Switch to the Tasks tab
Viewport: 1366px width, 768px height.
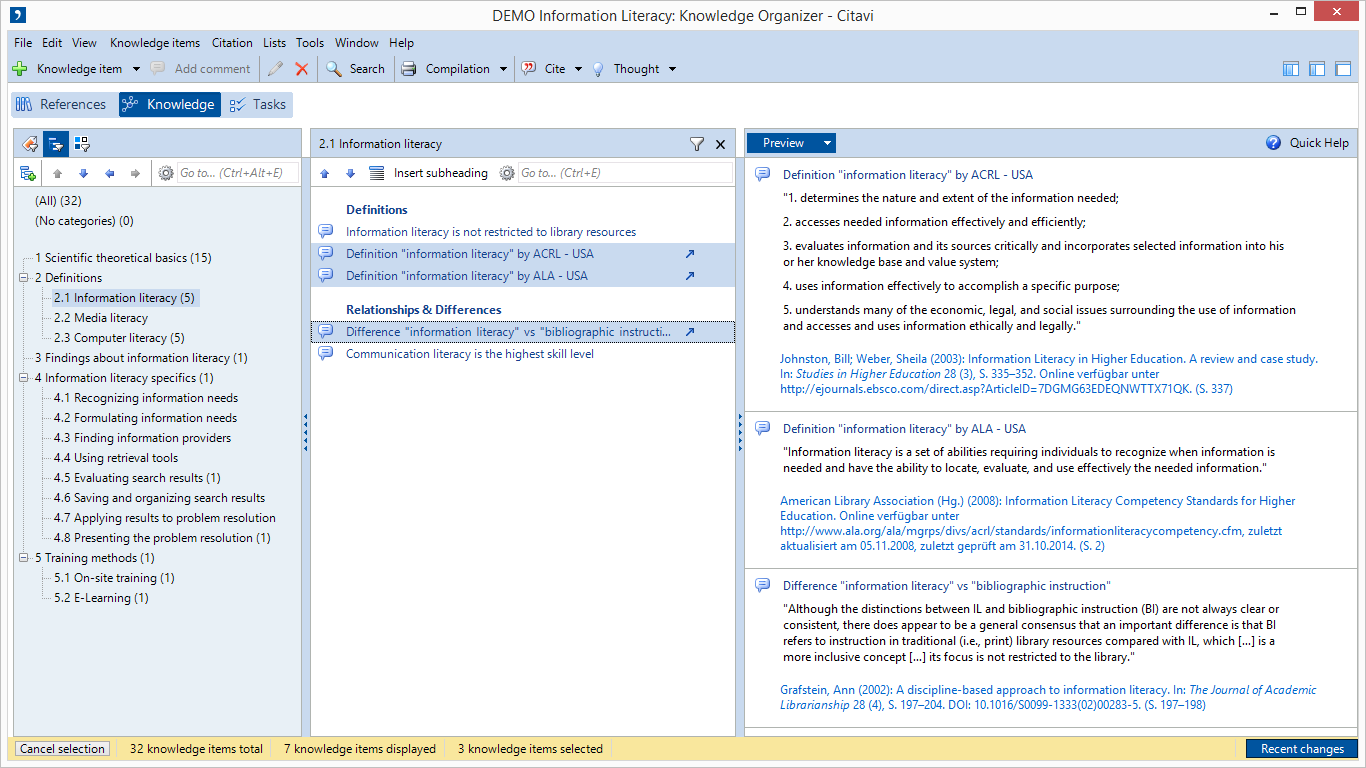257,104
